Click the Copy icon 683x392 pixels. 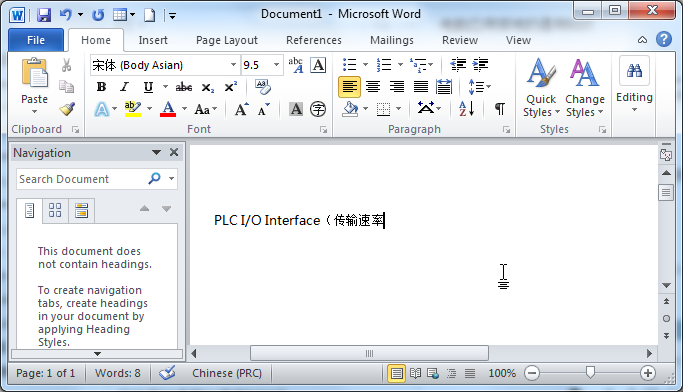coord(66,86)
